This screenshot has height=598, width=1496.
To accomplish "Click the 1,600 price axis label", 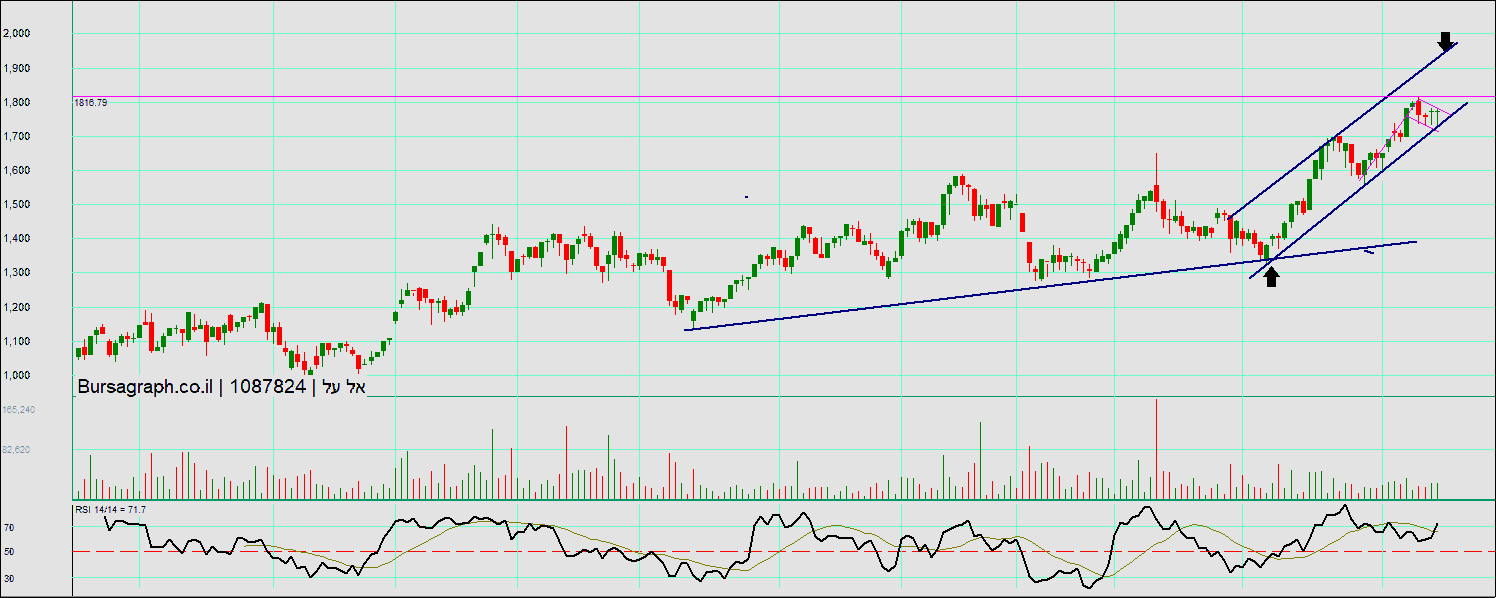I will coord(17,170).
